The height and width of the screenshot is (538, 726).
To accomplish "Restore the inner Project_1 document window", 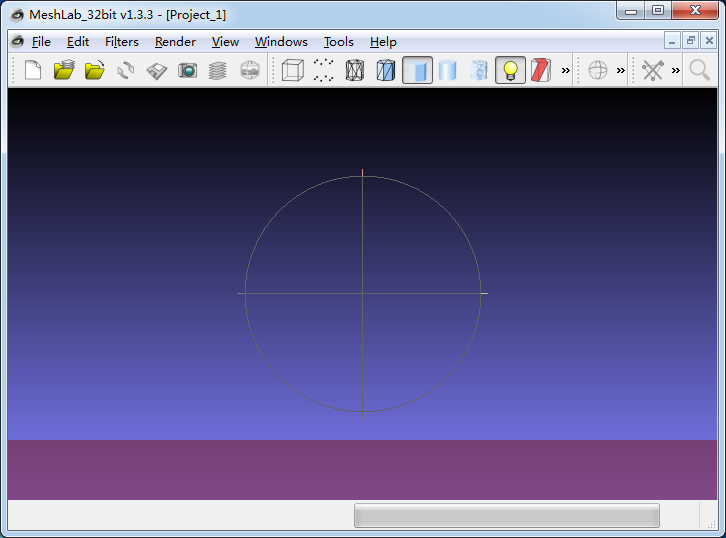I will tap(690, 41).
